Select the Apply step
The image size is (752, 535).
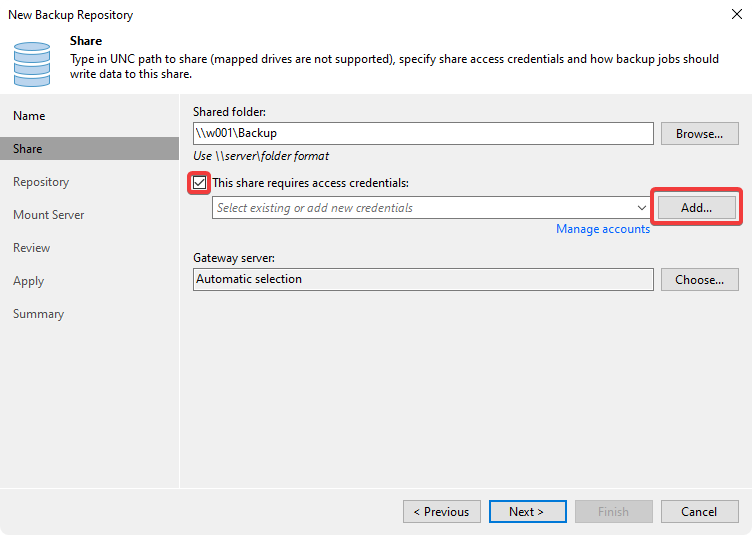click(28, 281)
